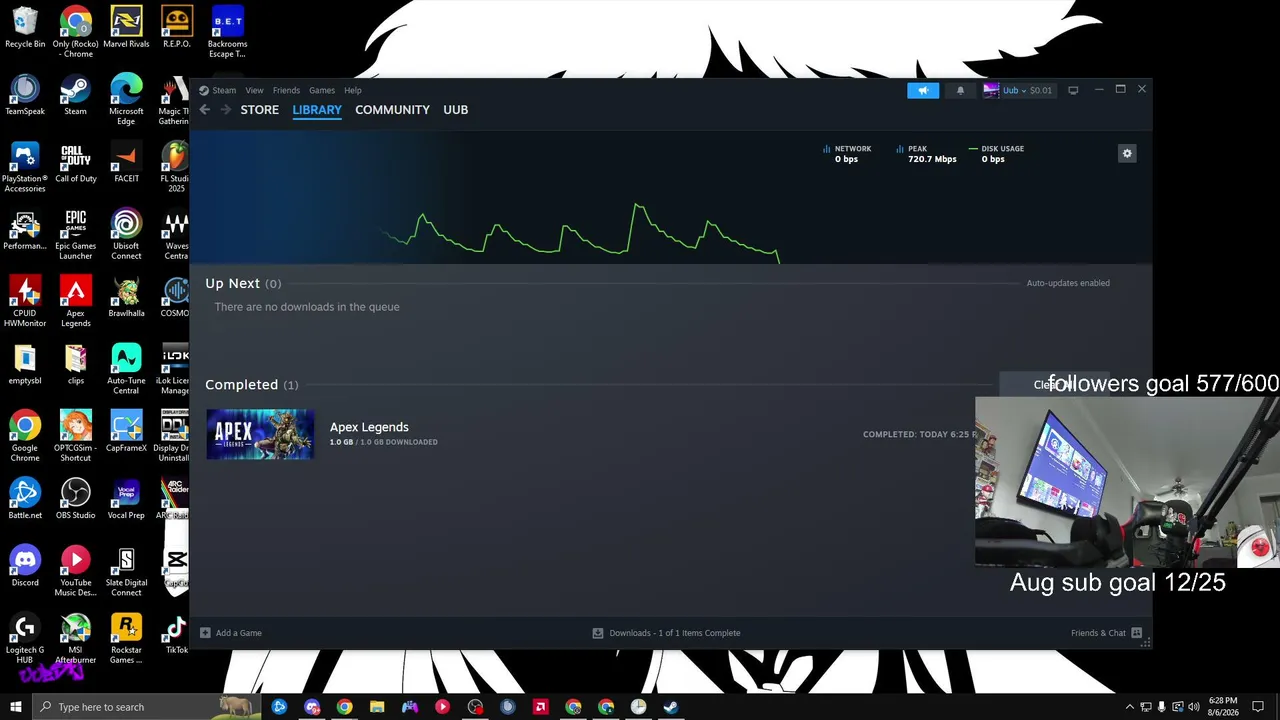This screenshot has height=720, width=1280.
Task: Open FACEIT desktop icon
Action: 126,163
